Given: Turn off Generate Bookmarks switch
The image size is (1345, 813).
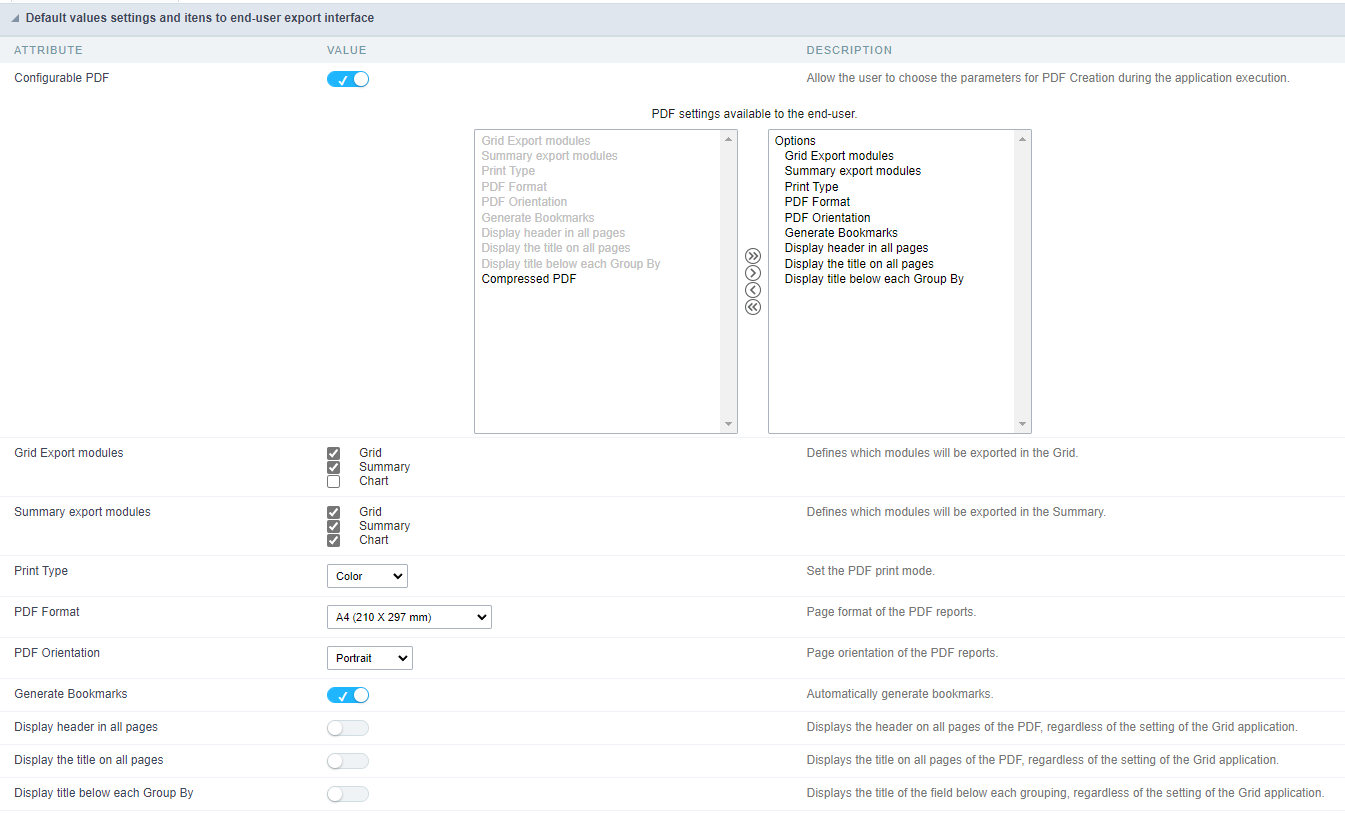Looking at the screenshot, I should (x=348, y=695).
